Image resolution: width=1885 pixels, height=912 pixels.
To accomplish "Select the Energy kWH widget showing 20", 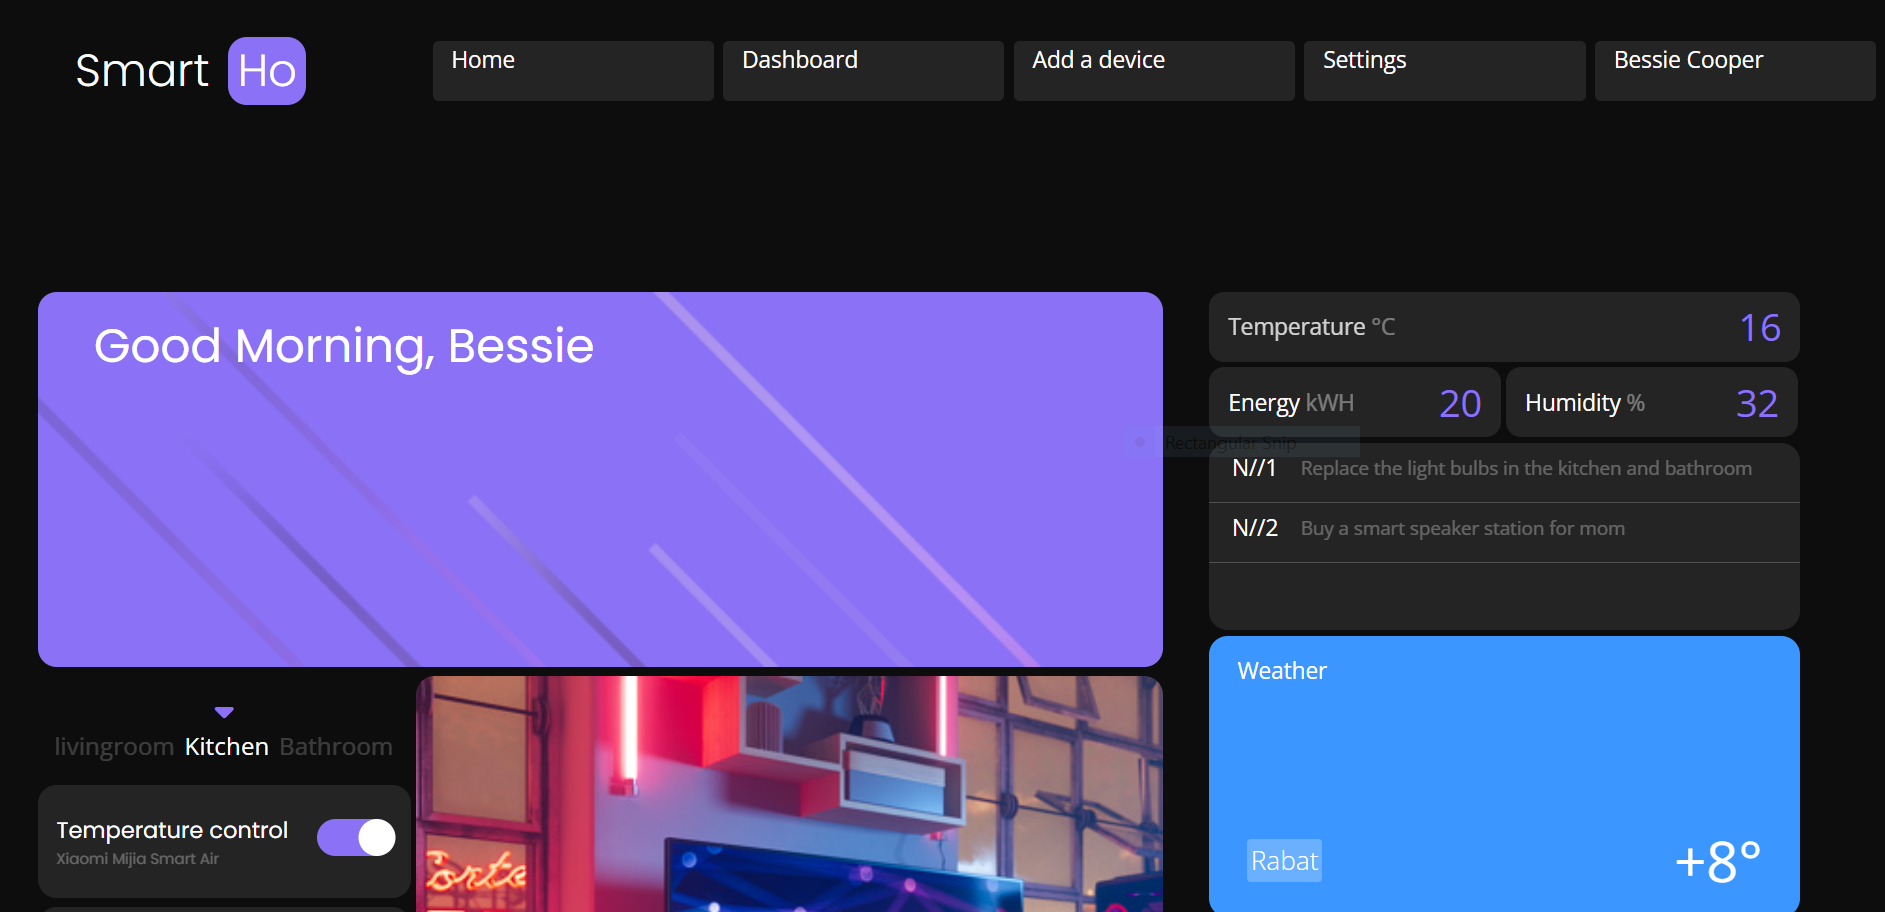I will [x=1354, y=402].
